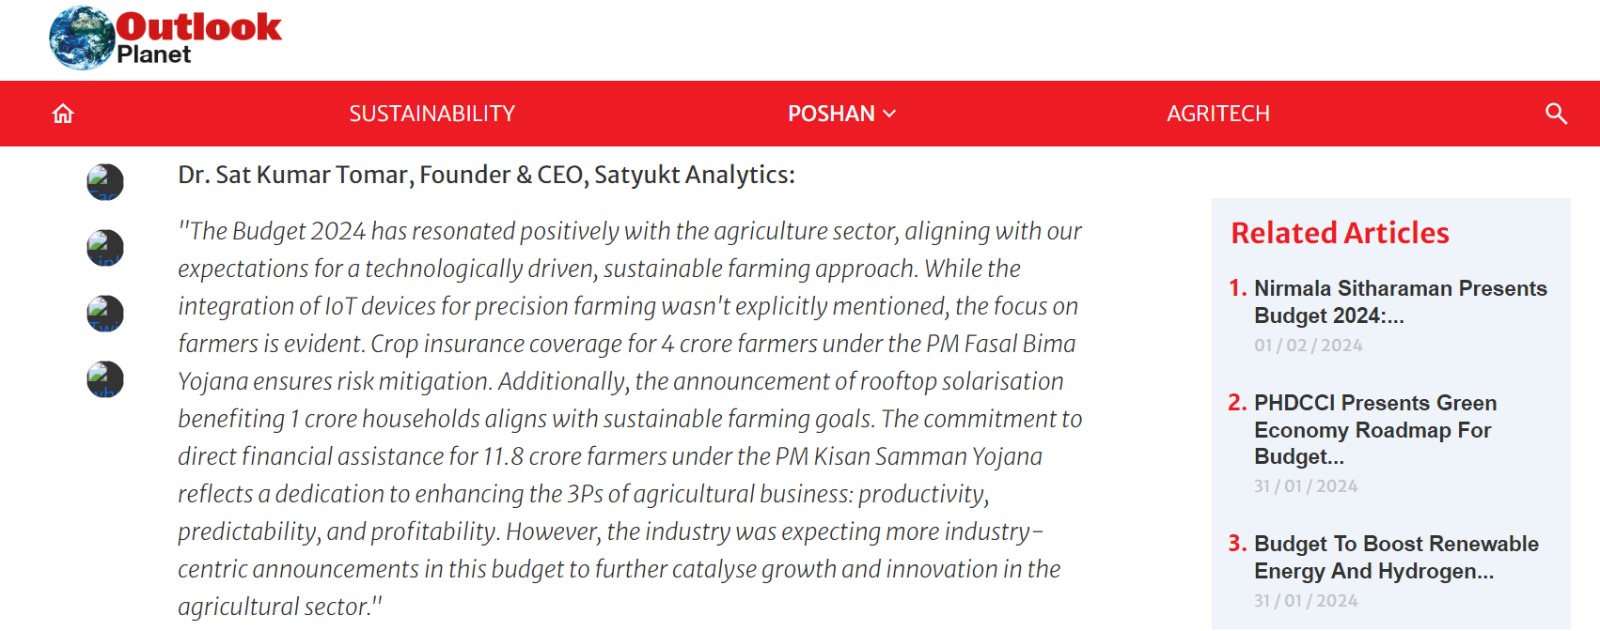Click the Related Articles heading

1340,233
